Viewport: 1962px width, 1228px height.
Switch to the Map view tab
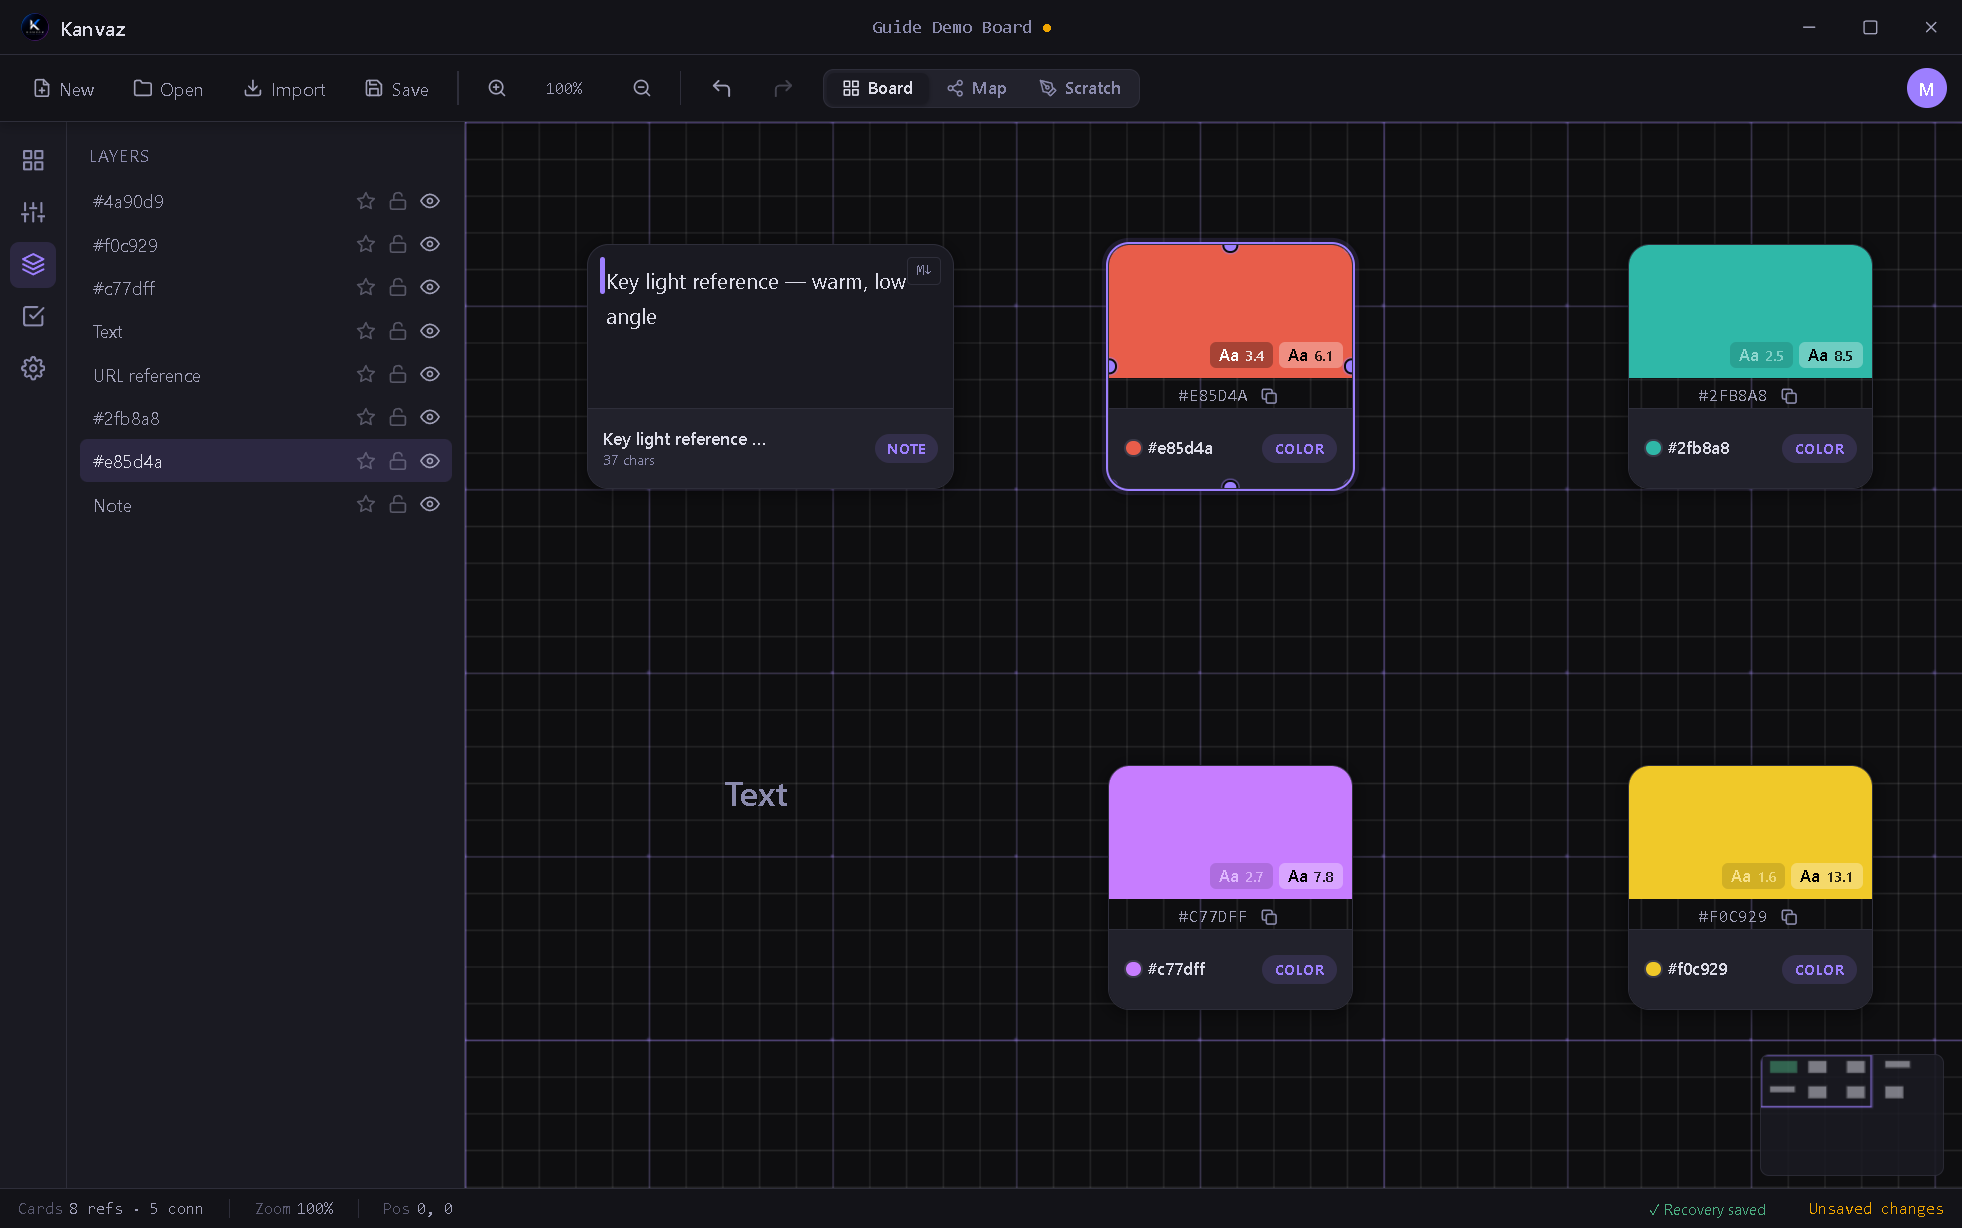click(x=977, y=88)
